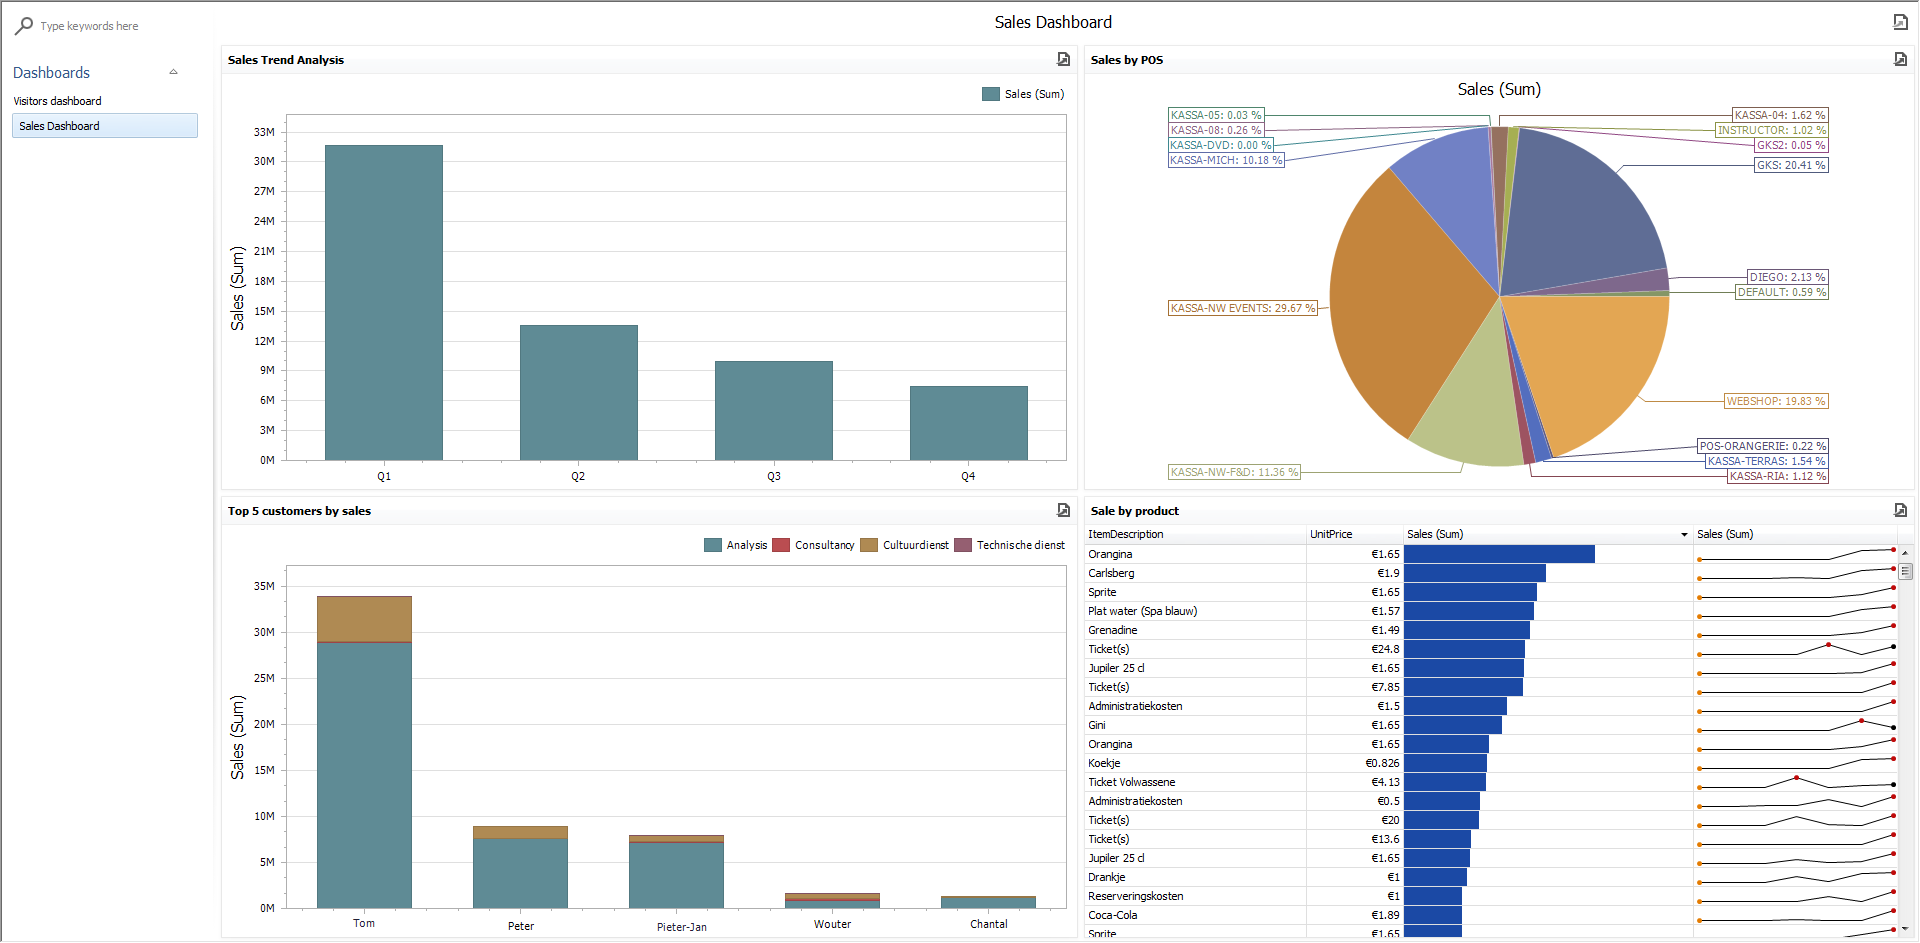Export the Top 5 customers chart
The height and width of the screenshot is (943, 1920).
(x=1063, y=511)
